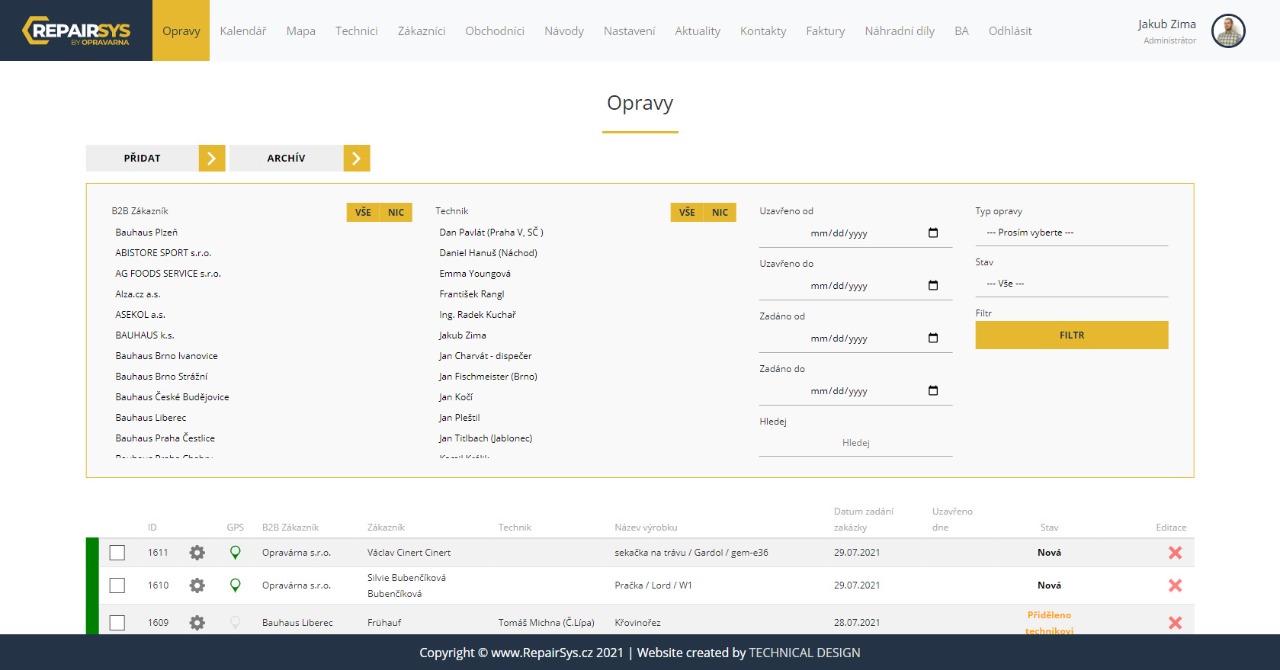Go to the Aktuality tab

pos(698,31)
